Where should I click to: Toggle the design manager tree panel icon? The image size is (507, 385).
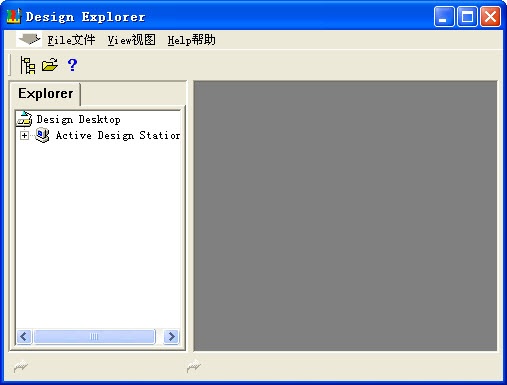coord(28,65)
